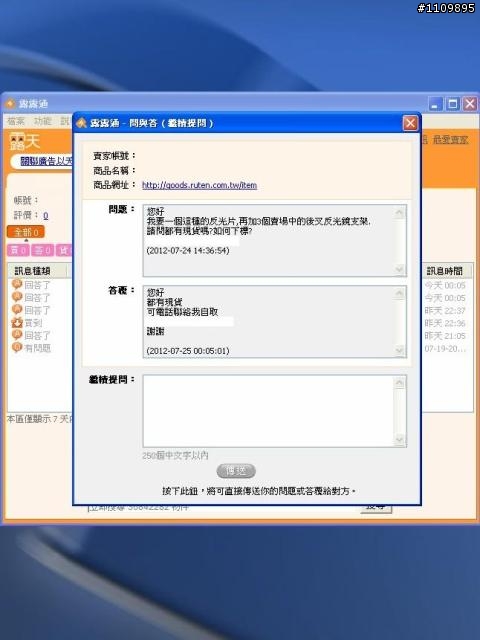Select the pink 答 0 tab

[x=42, y=250]
